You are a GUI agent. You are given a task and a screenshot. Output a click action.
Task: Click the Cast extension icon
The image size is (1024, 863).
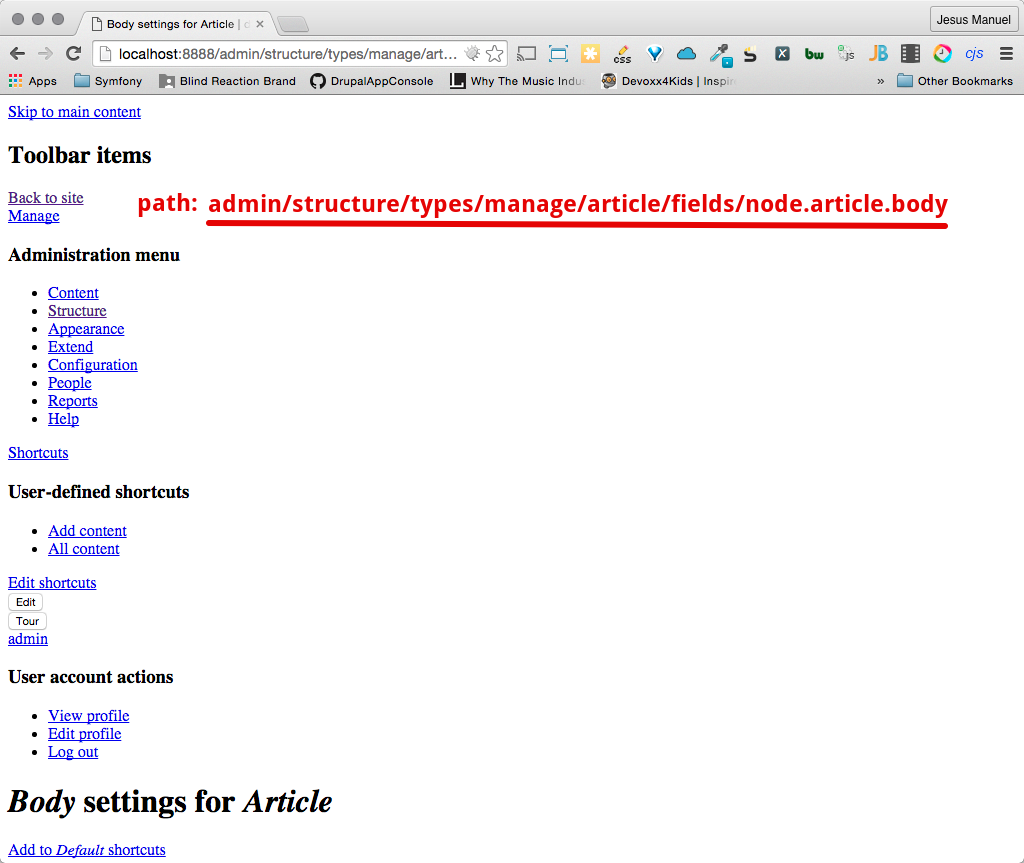click(526, 54)
